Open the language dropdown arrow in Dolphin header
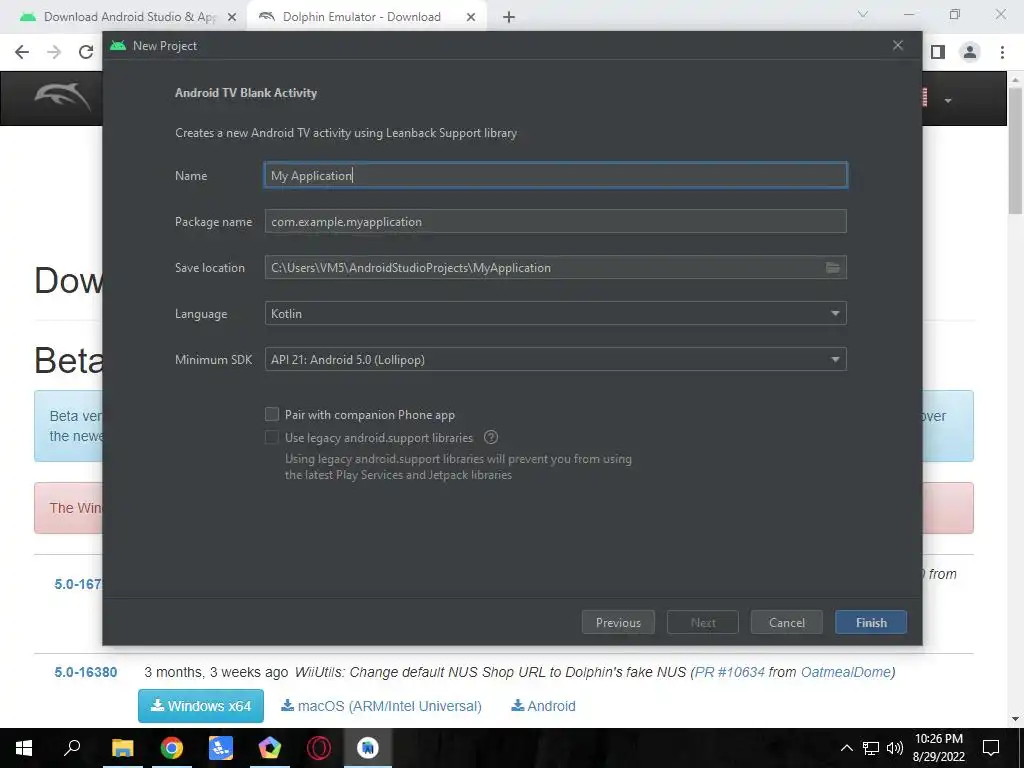The image size is (1024, 768). click(x=948, y=101)
